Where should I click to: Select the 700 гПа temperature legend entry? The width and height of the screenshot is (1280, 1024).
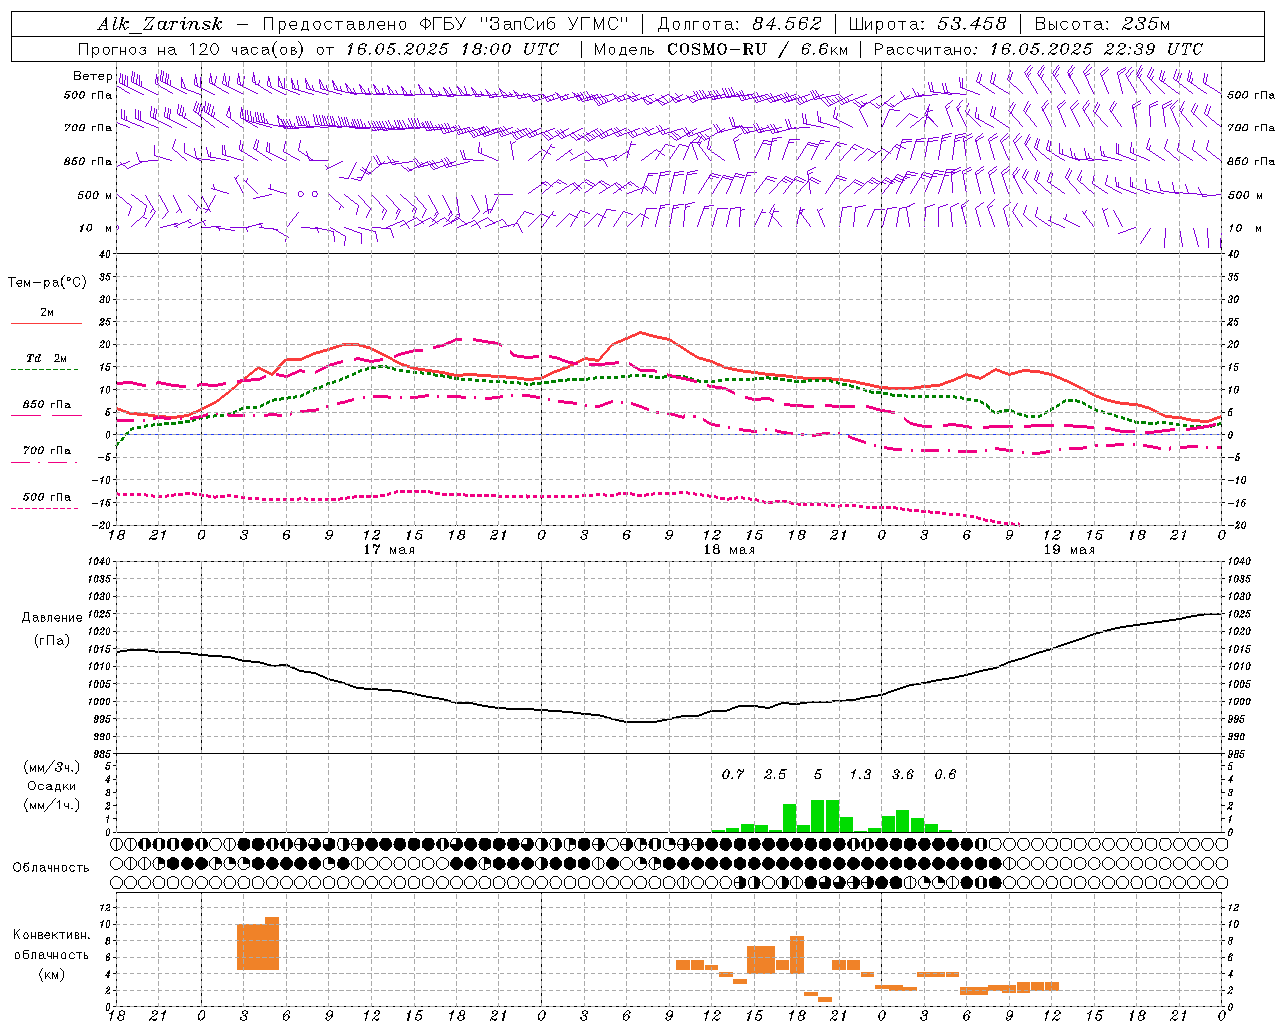[x=47, y=450]
